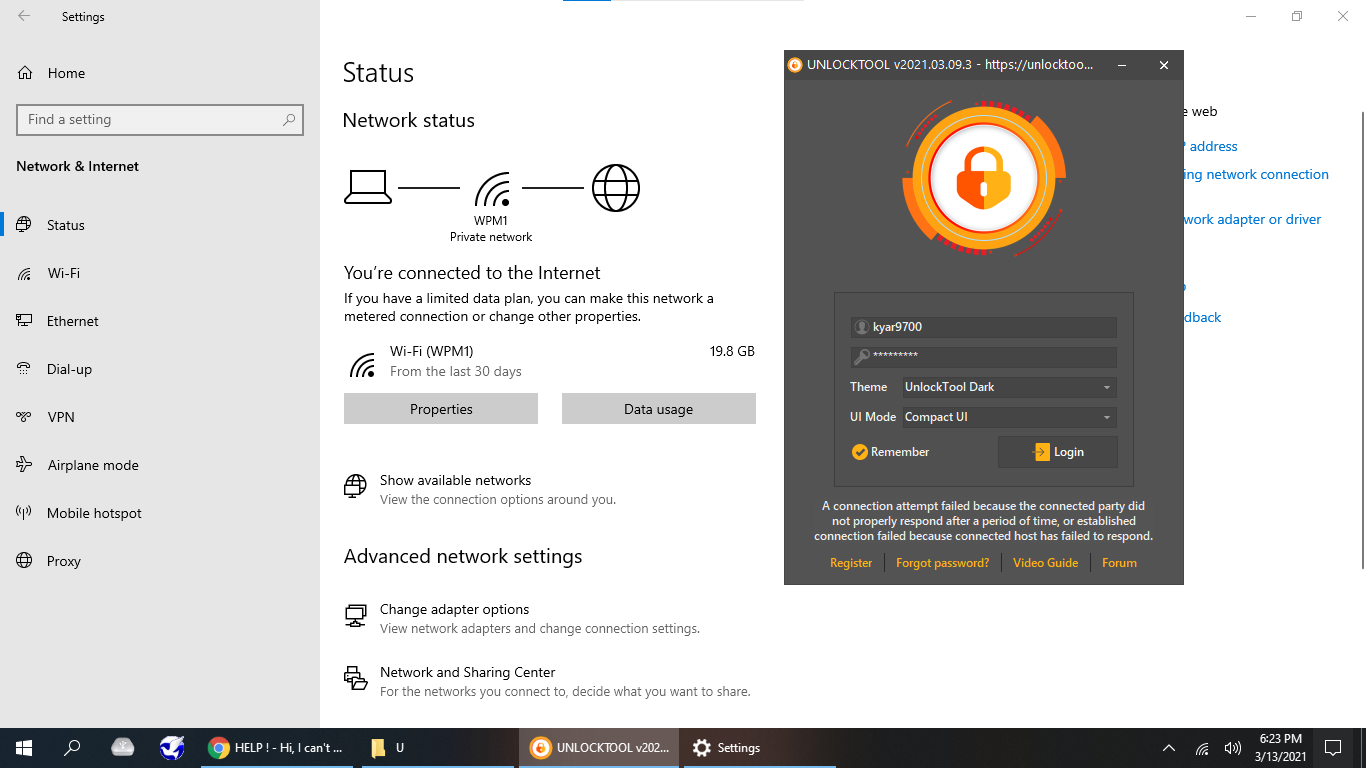Switch to the Chrome HELP window on the taskbar

[x=277, y=748]
